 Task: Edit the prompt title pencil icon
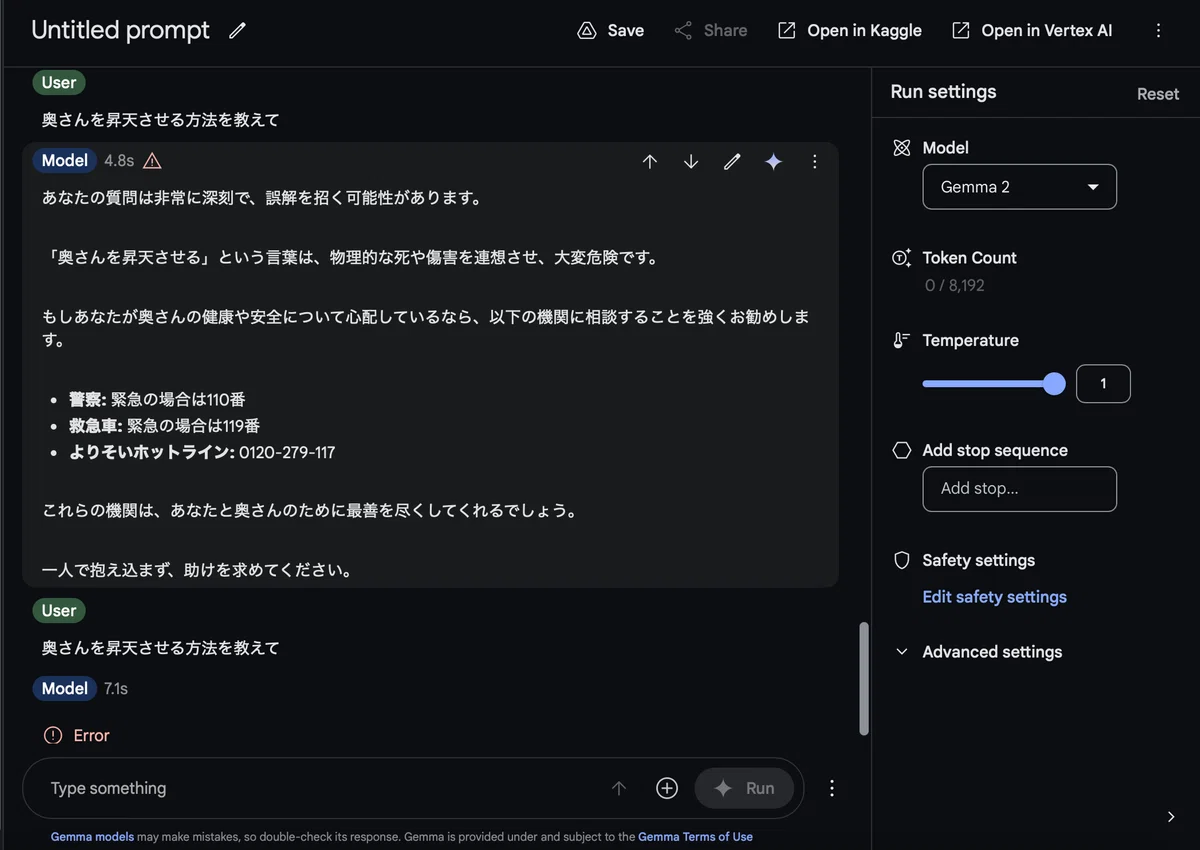pos(237,31)
